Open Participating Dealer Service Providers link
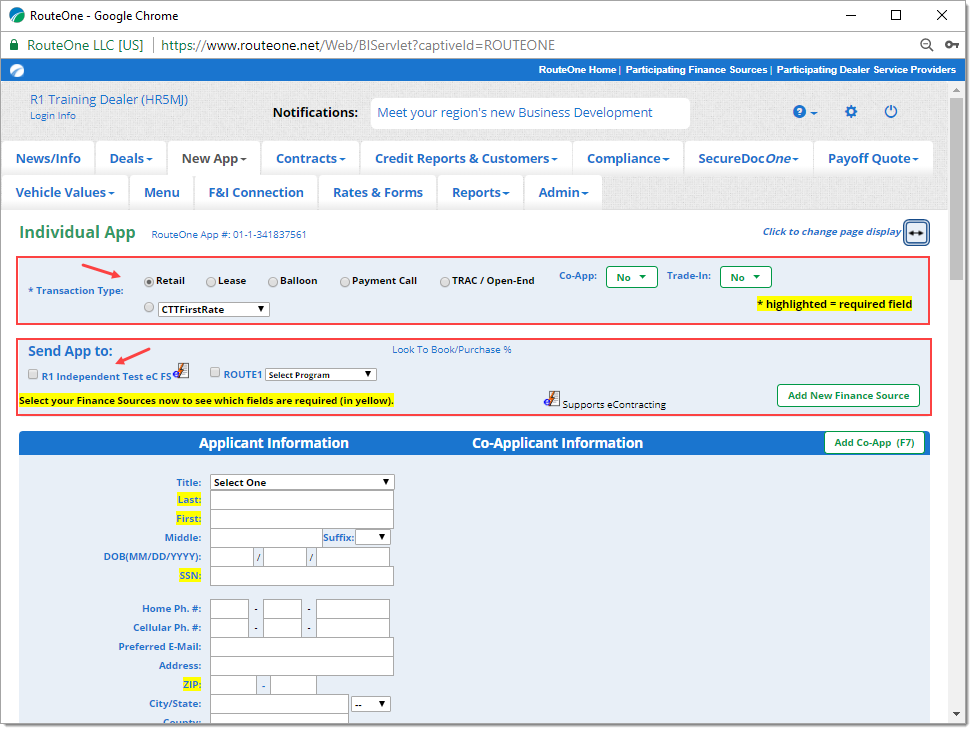Screen dimensions: 973x731 [x=866, y=70]
